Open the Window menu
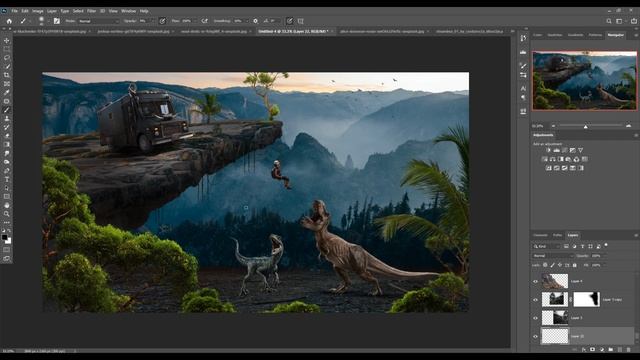This screenshot has width=640, height=360. pos(128,11)
